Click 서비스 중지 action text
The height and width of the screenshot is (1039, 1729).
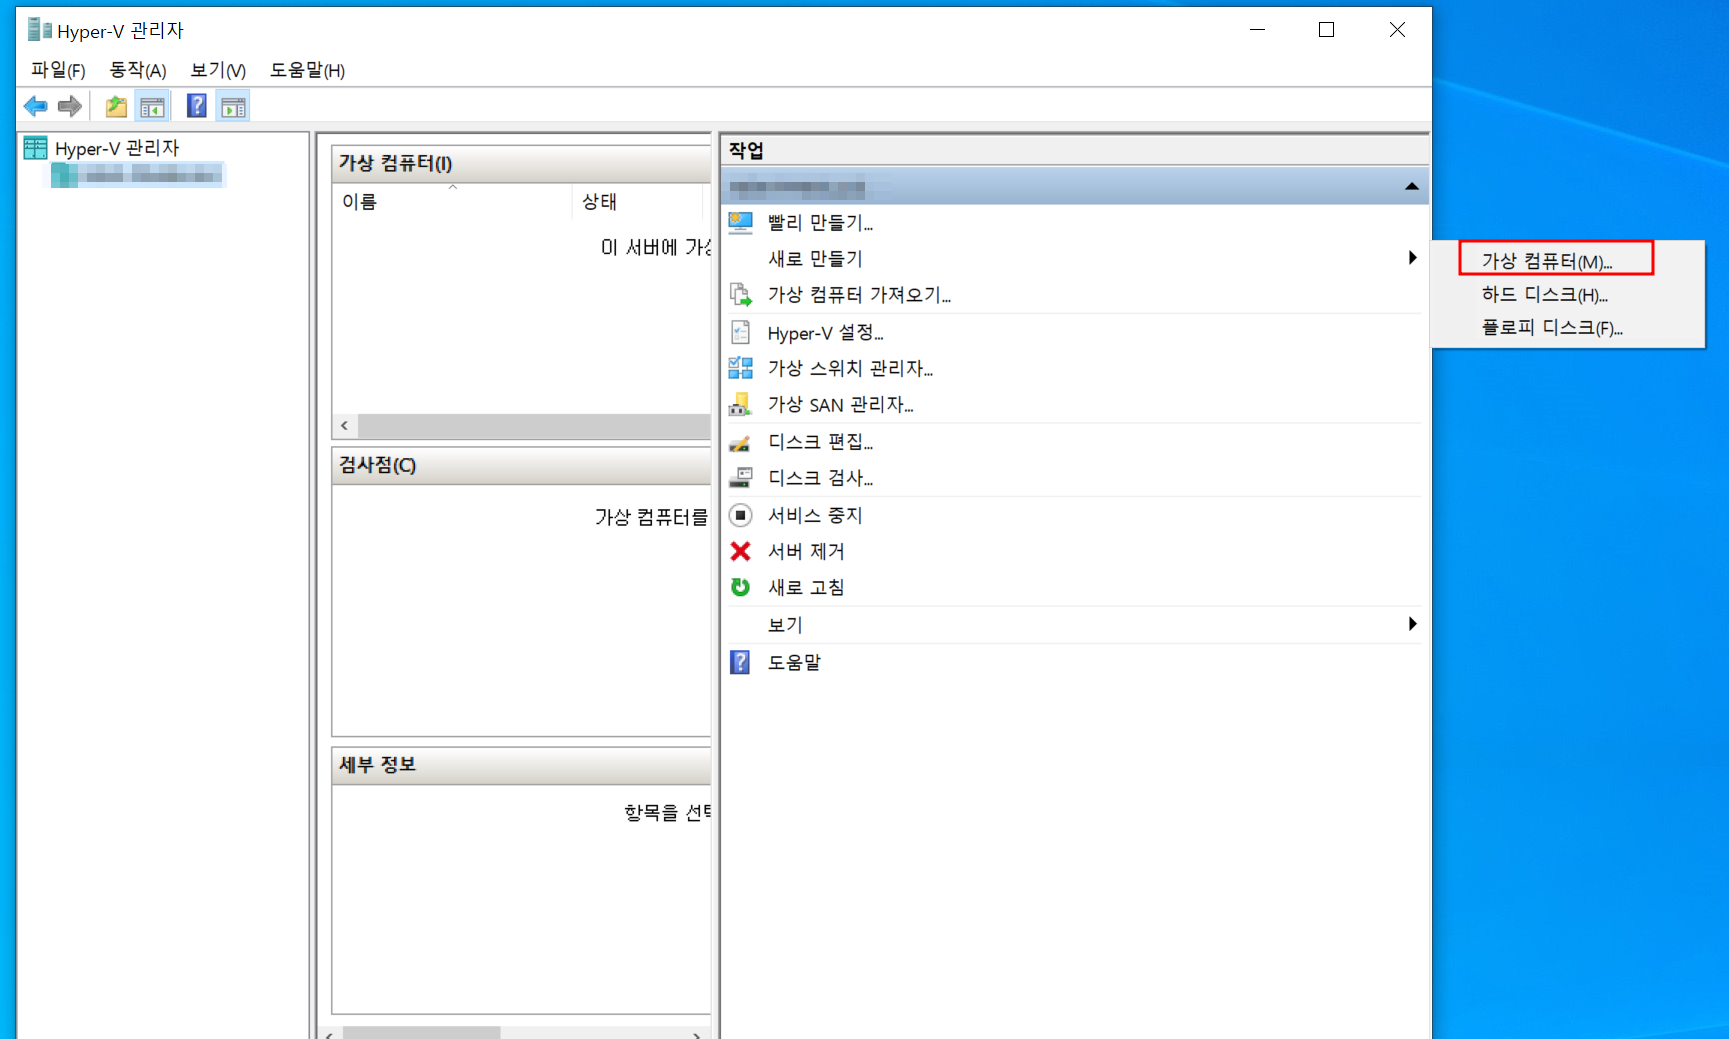(815, 515)
